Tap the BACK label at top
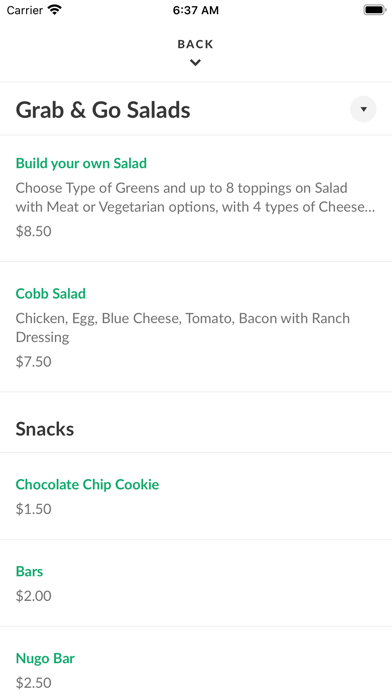 coord(195,44)
